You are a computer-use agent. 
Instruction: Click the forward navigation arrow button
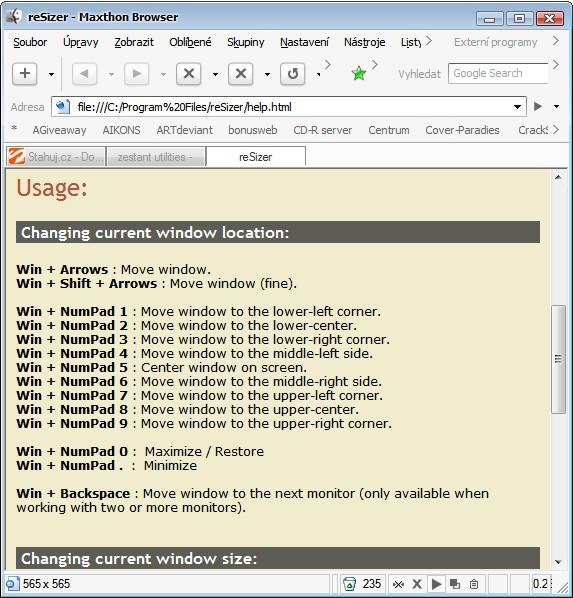point(136,73)
